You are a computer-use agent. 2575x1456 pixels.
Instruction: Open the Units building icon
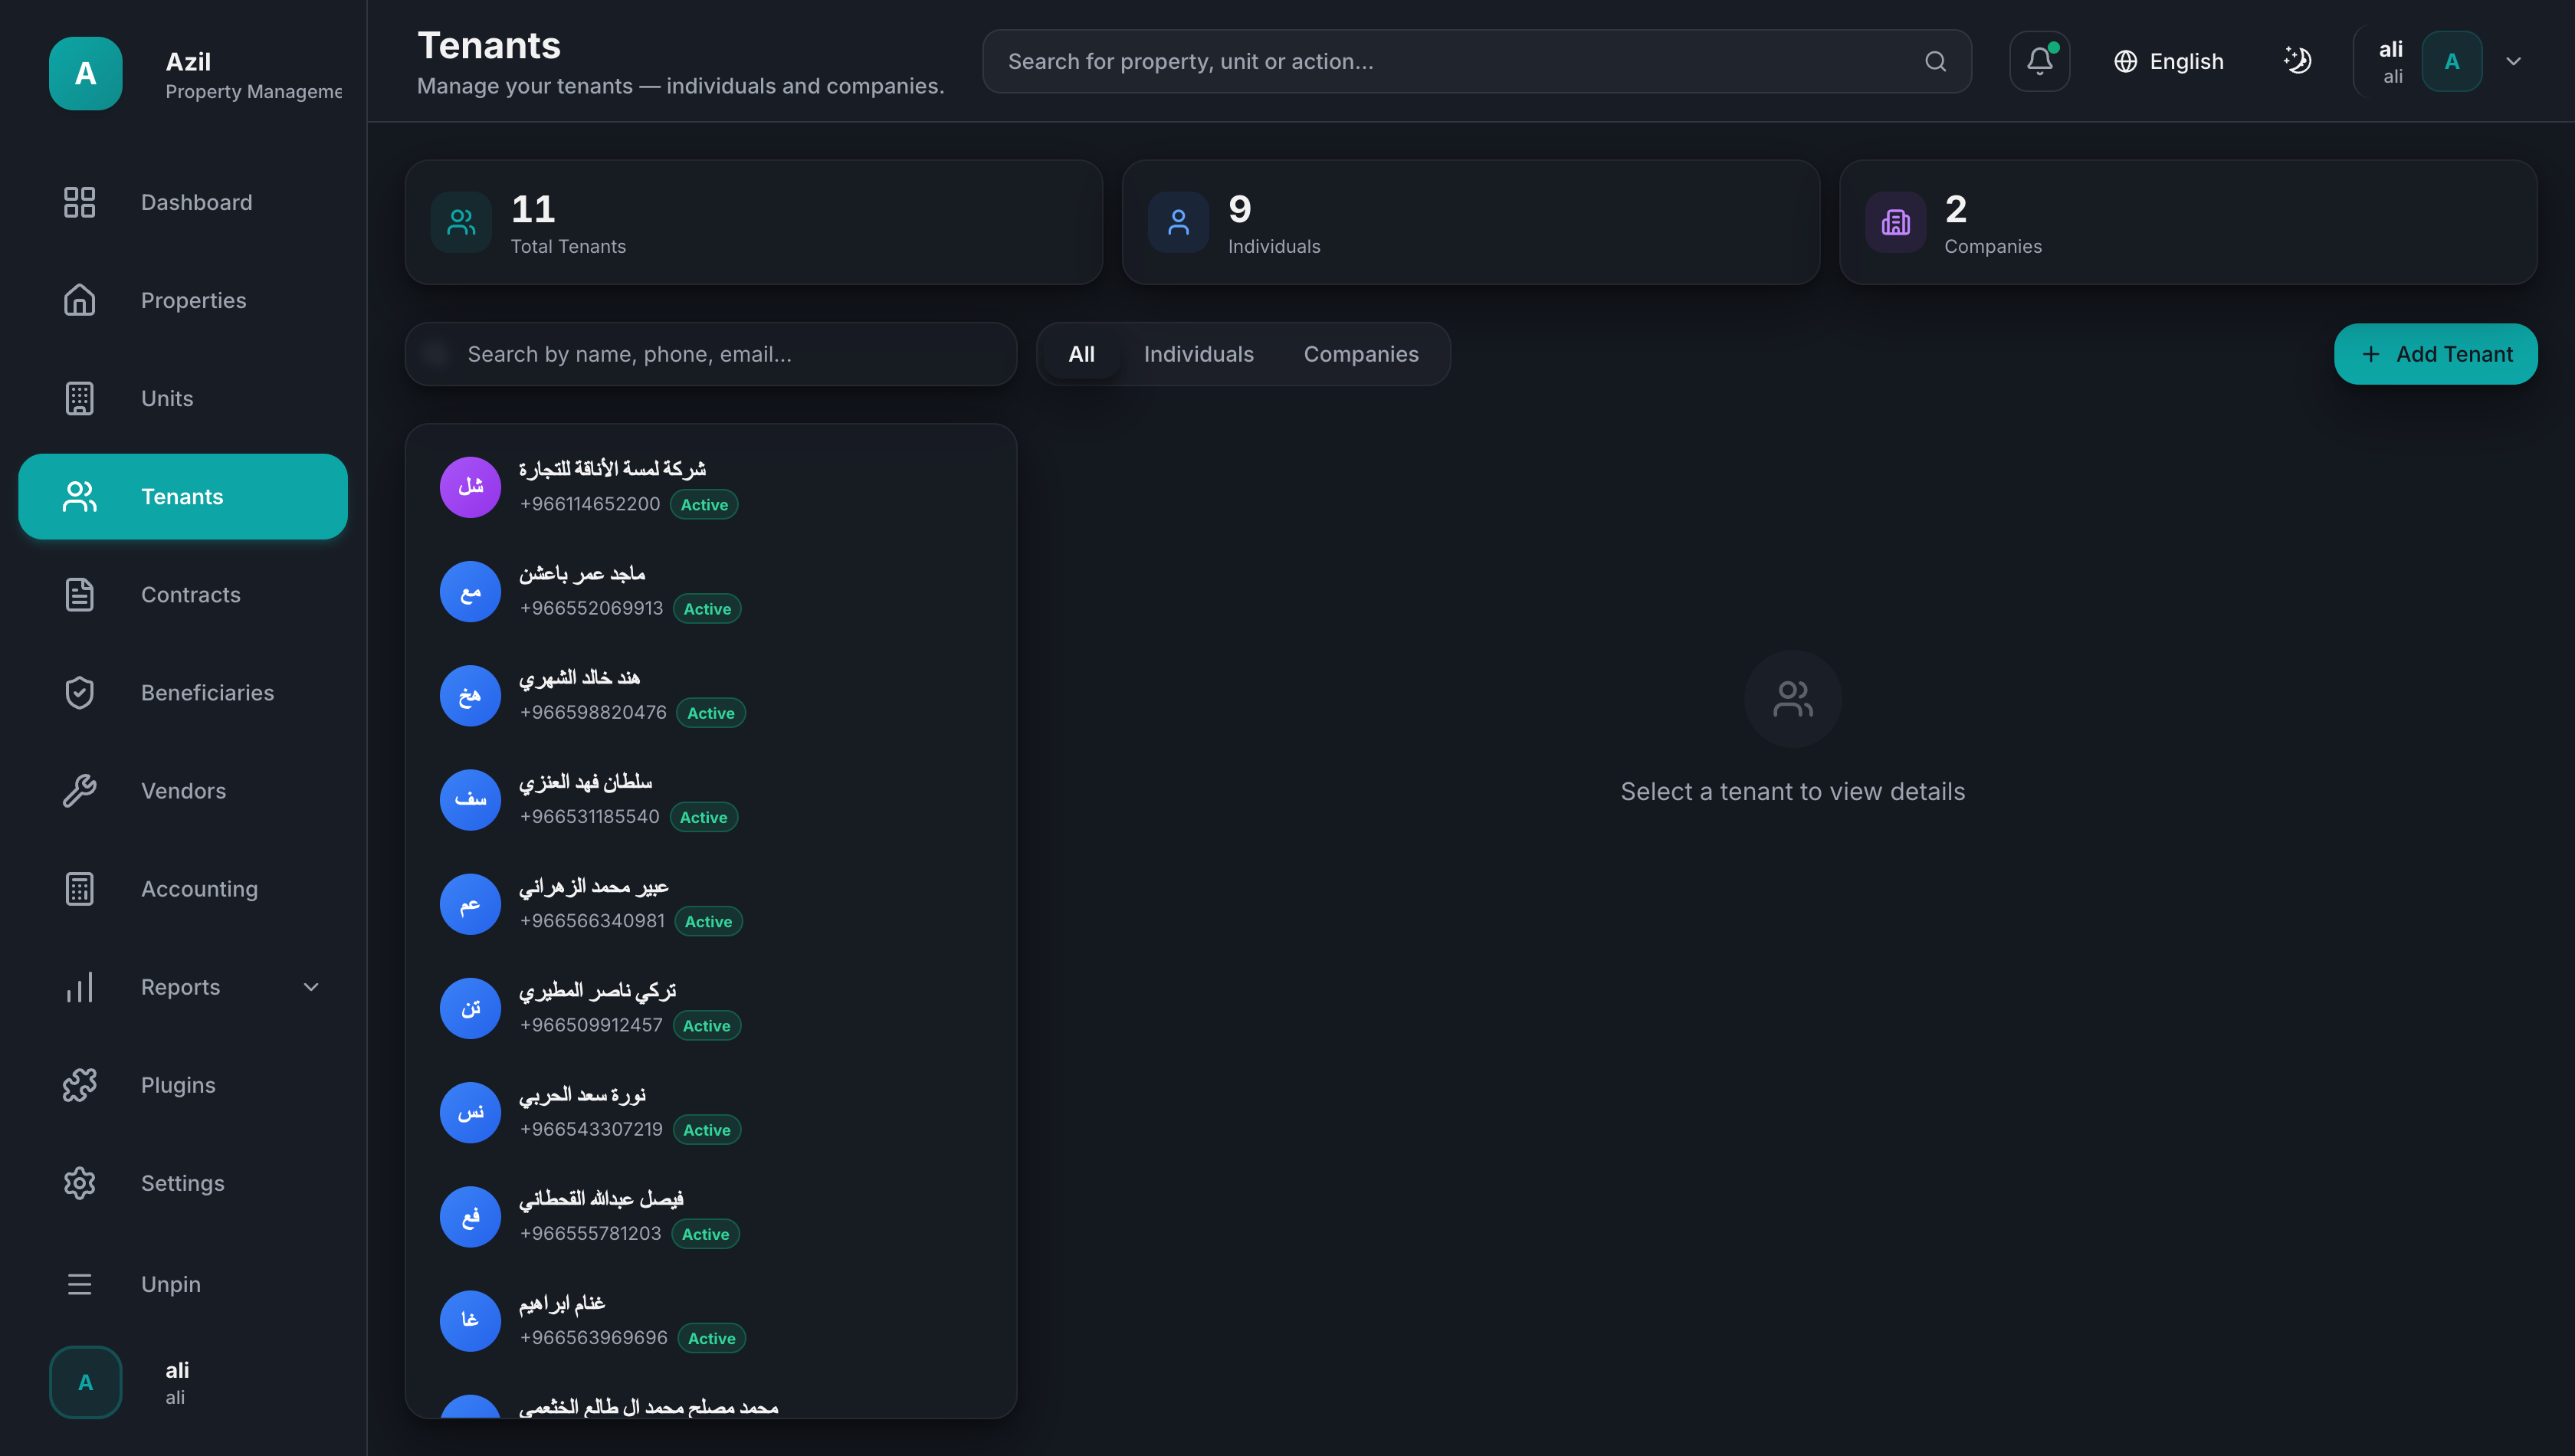click(x=79, y=398)
